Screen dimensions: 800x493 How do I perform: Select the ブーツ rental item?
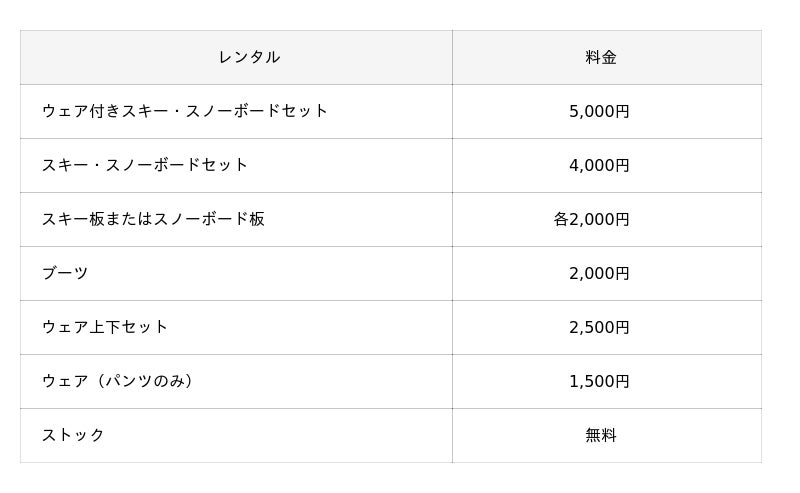tap(65, 273)
